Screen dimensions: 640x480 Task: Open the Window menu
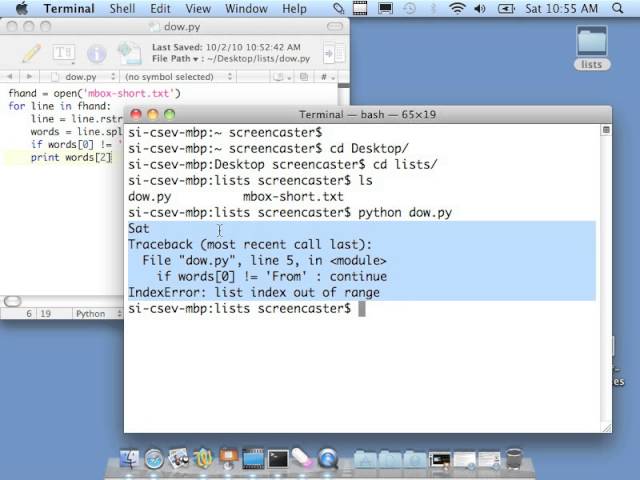click(246, 9)
